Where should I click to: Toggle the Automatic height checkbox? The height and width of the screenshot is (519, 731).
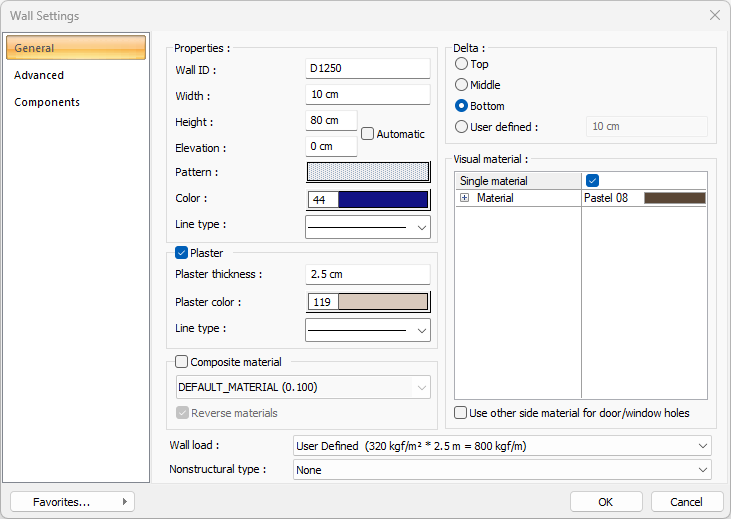[x=368, y=134]
